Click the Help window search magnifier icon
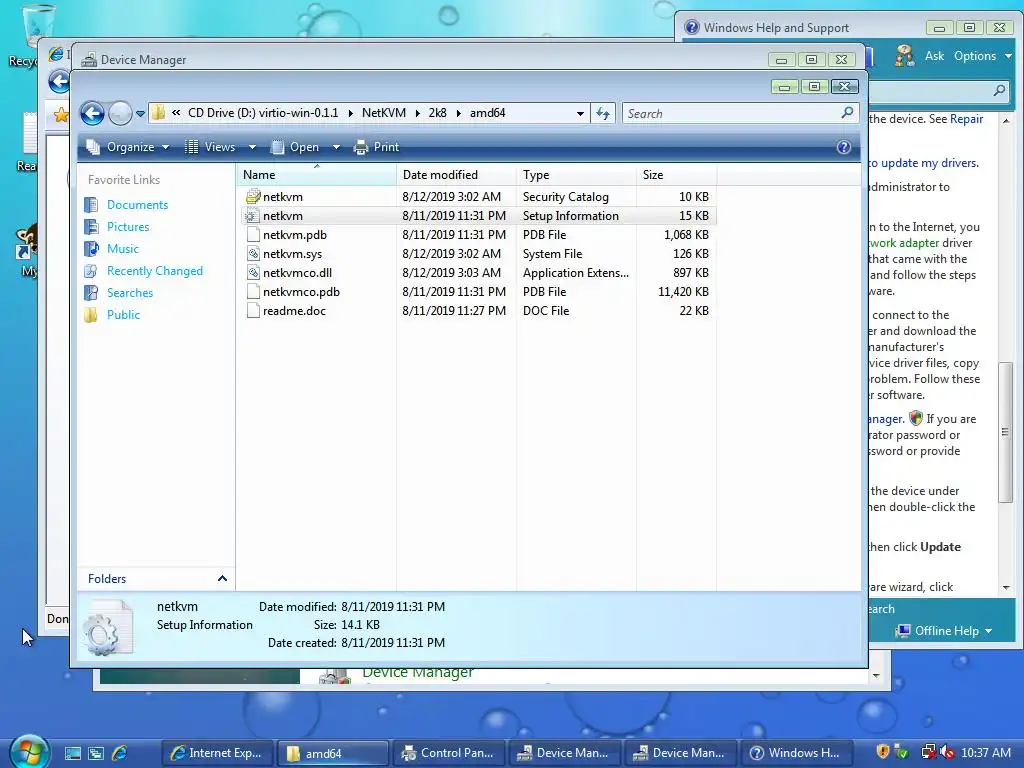 999,90
